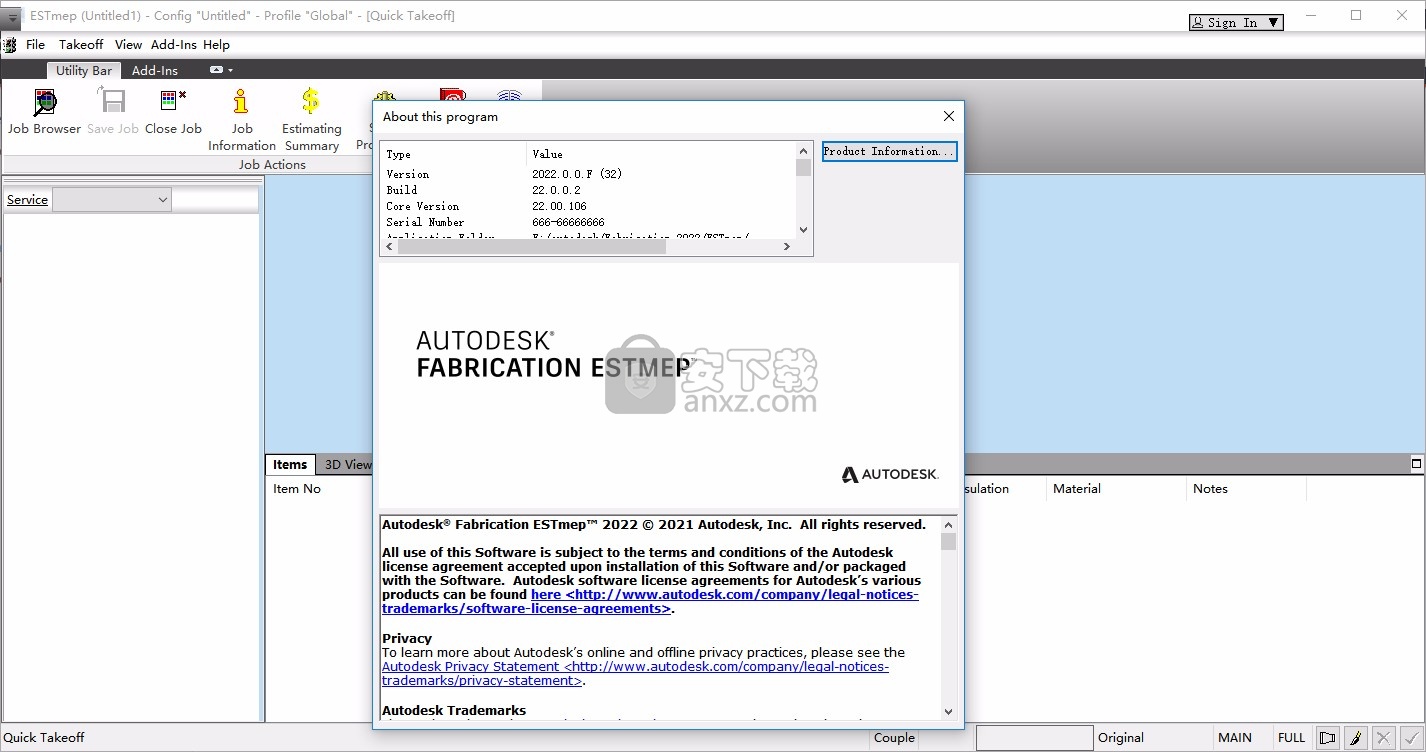Open the Add-Ins menu
Image resolution: width=1426 pixels, height=752 pixels.
174,45
